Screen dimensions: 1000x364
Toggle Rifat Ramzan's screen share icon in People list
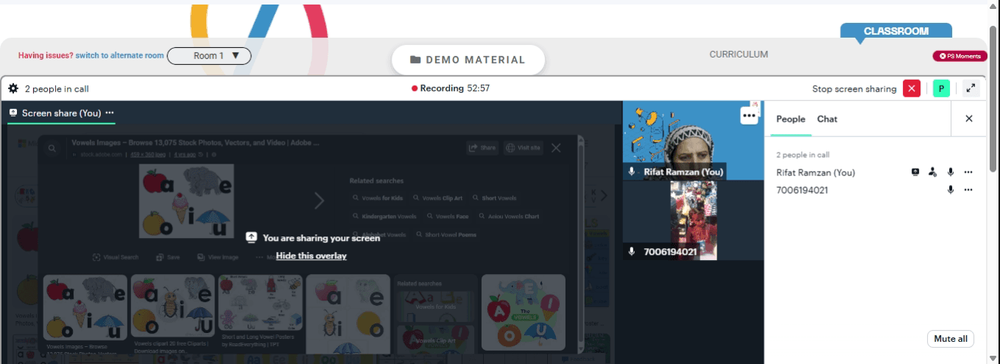coord(915,172)
